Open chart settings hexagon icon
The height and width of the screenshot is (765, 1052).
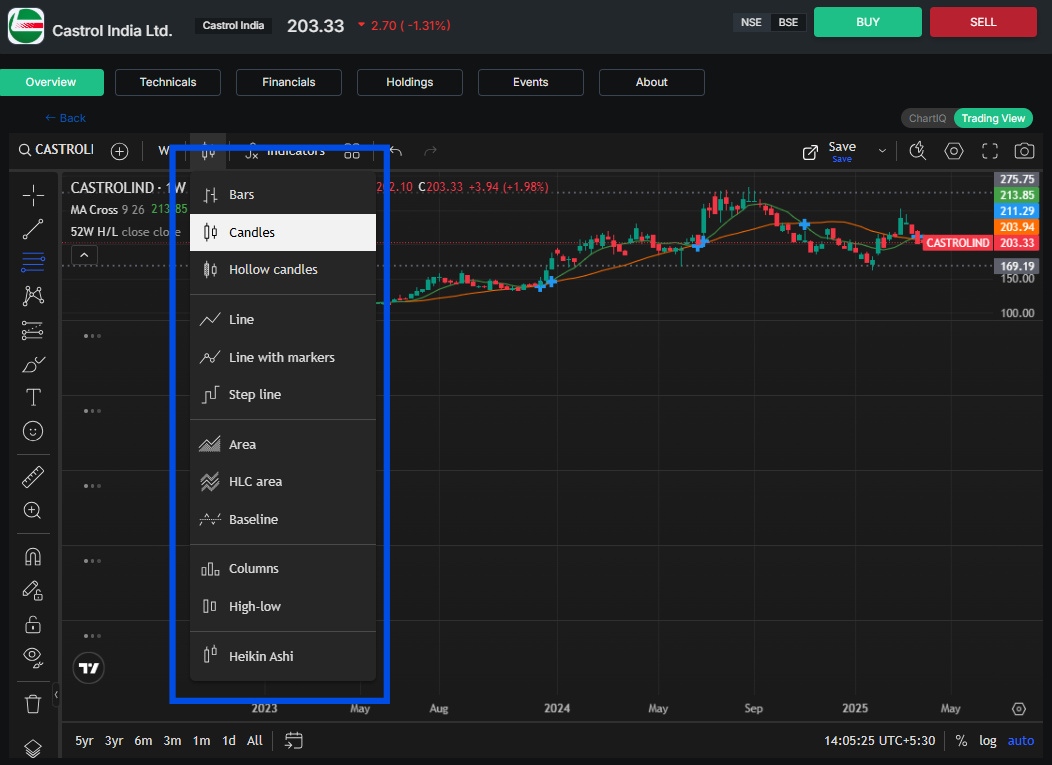(953, 151)
